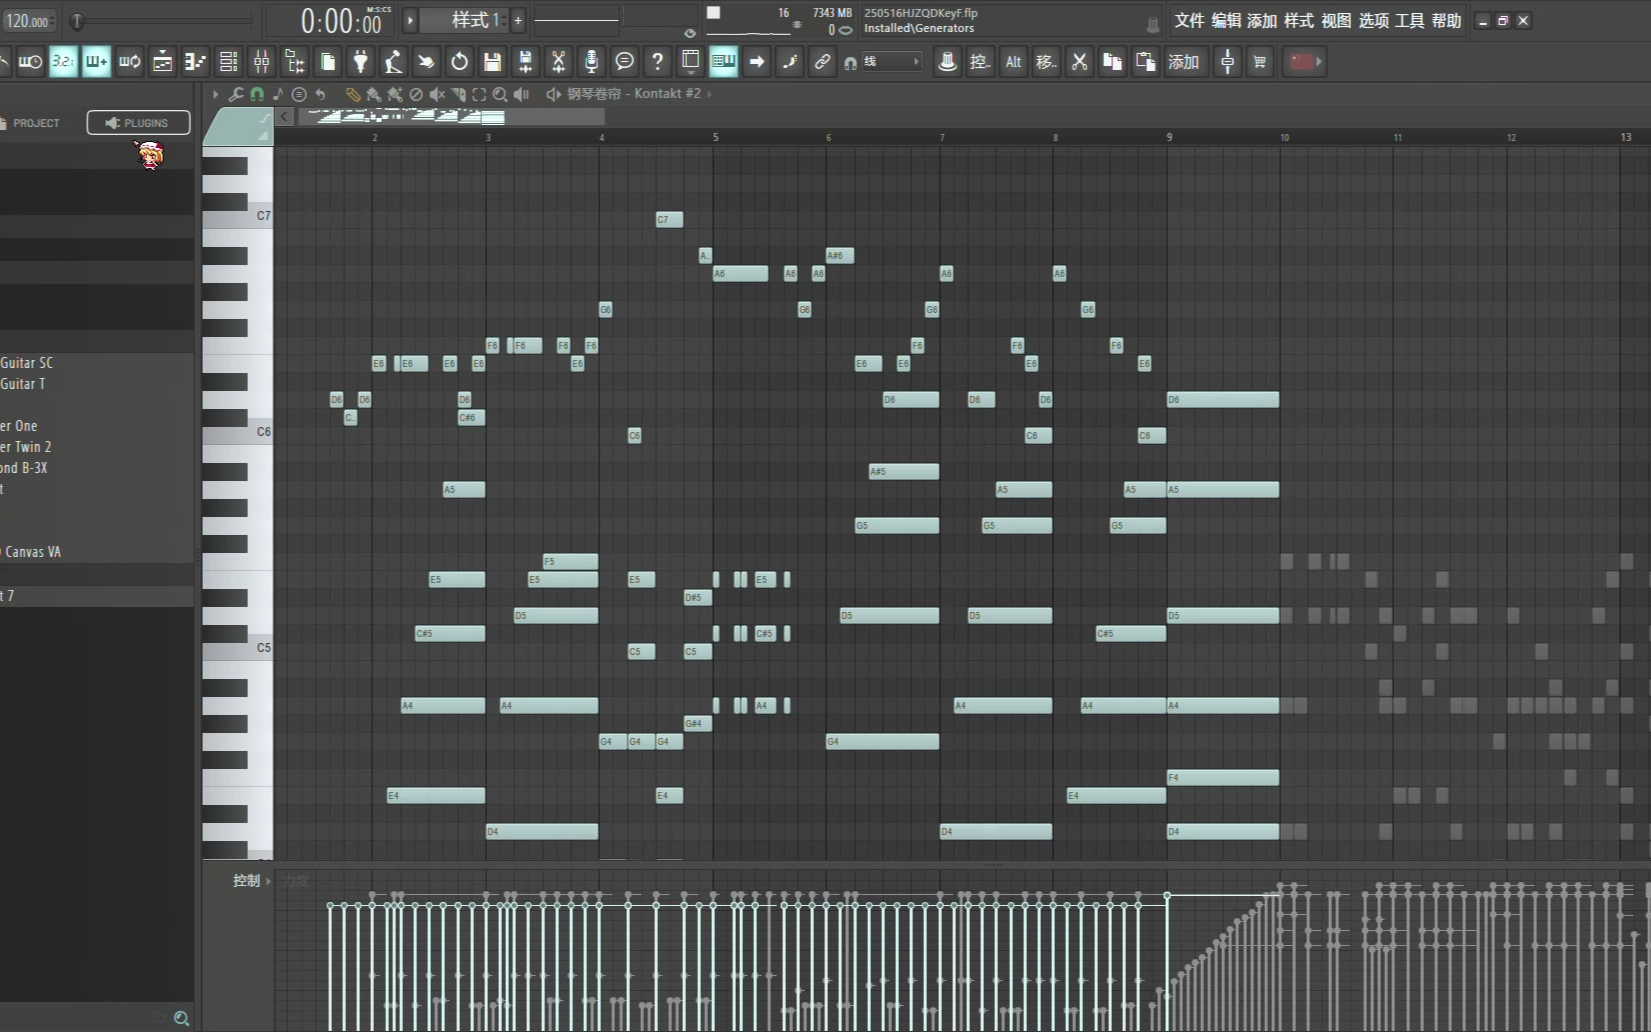
Task: Click the Alt toolbar button
Action: tap(1013, 62)
